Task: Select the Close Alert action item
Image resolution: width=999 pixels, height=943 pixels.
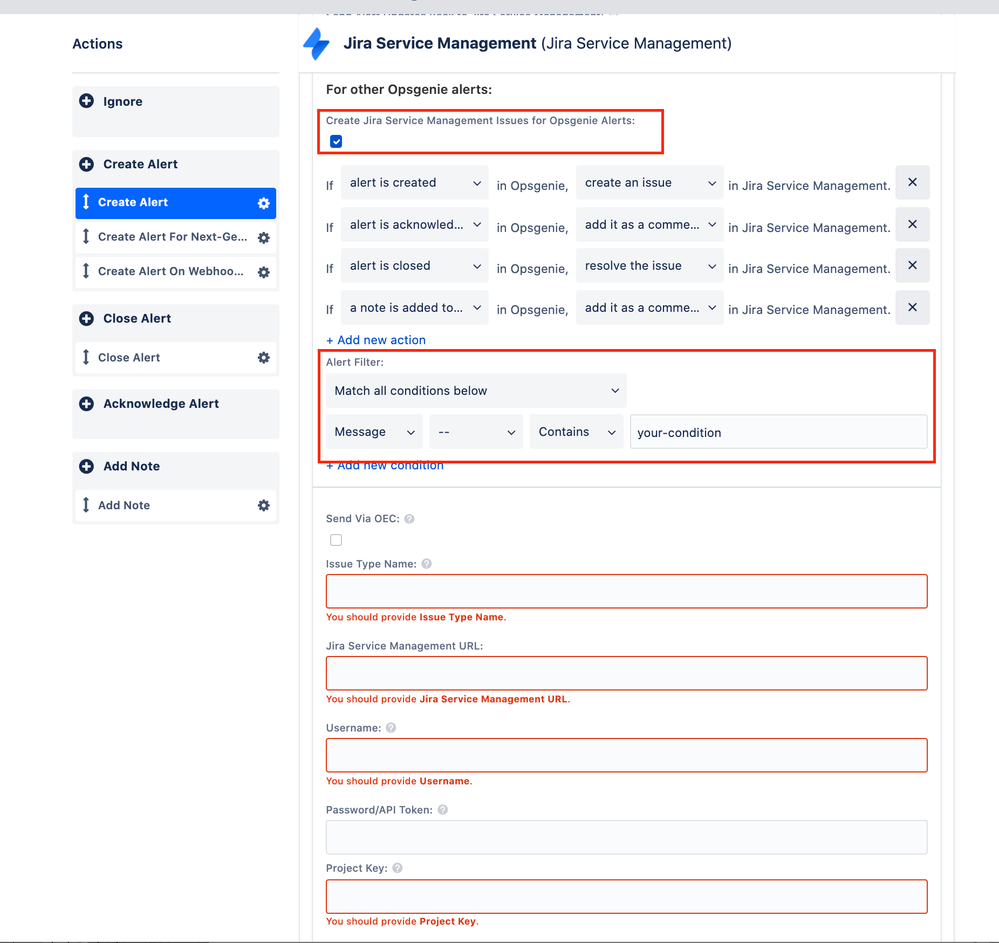Action: [176, 357]
